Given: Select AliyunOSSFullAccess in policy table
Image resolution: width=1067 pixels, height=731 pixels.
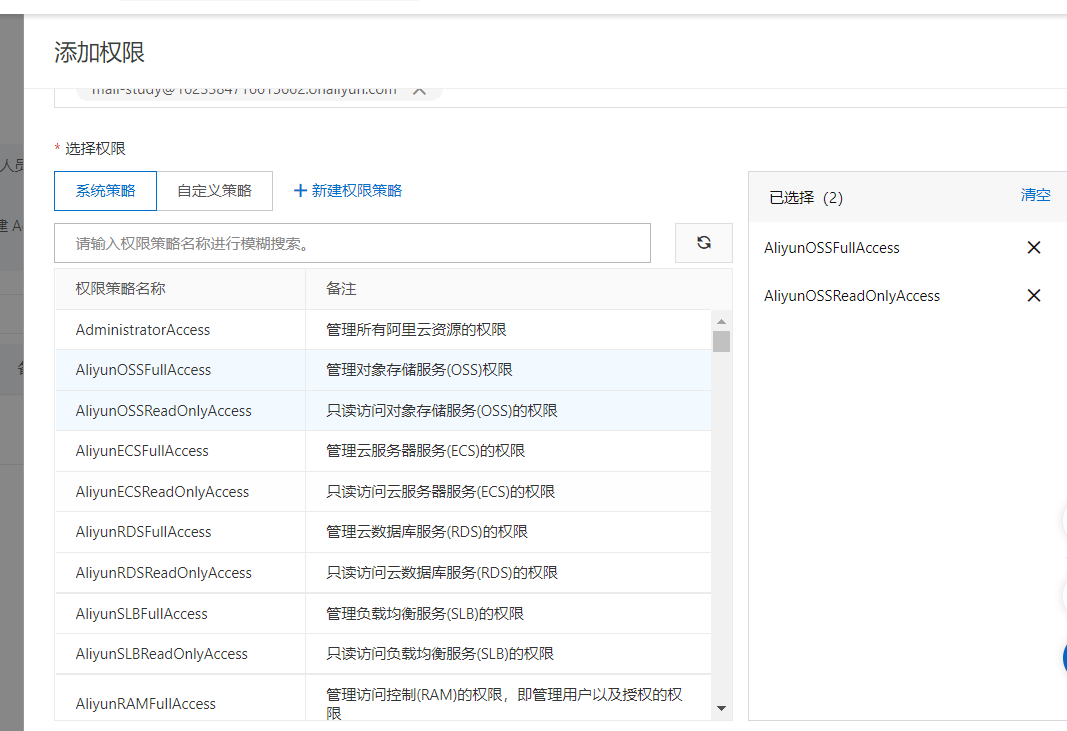Looking at the screenshot, I should coord(384,370).
